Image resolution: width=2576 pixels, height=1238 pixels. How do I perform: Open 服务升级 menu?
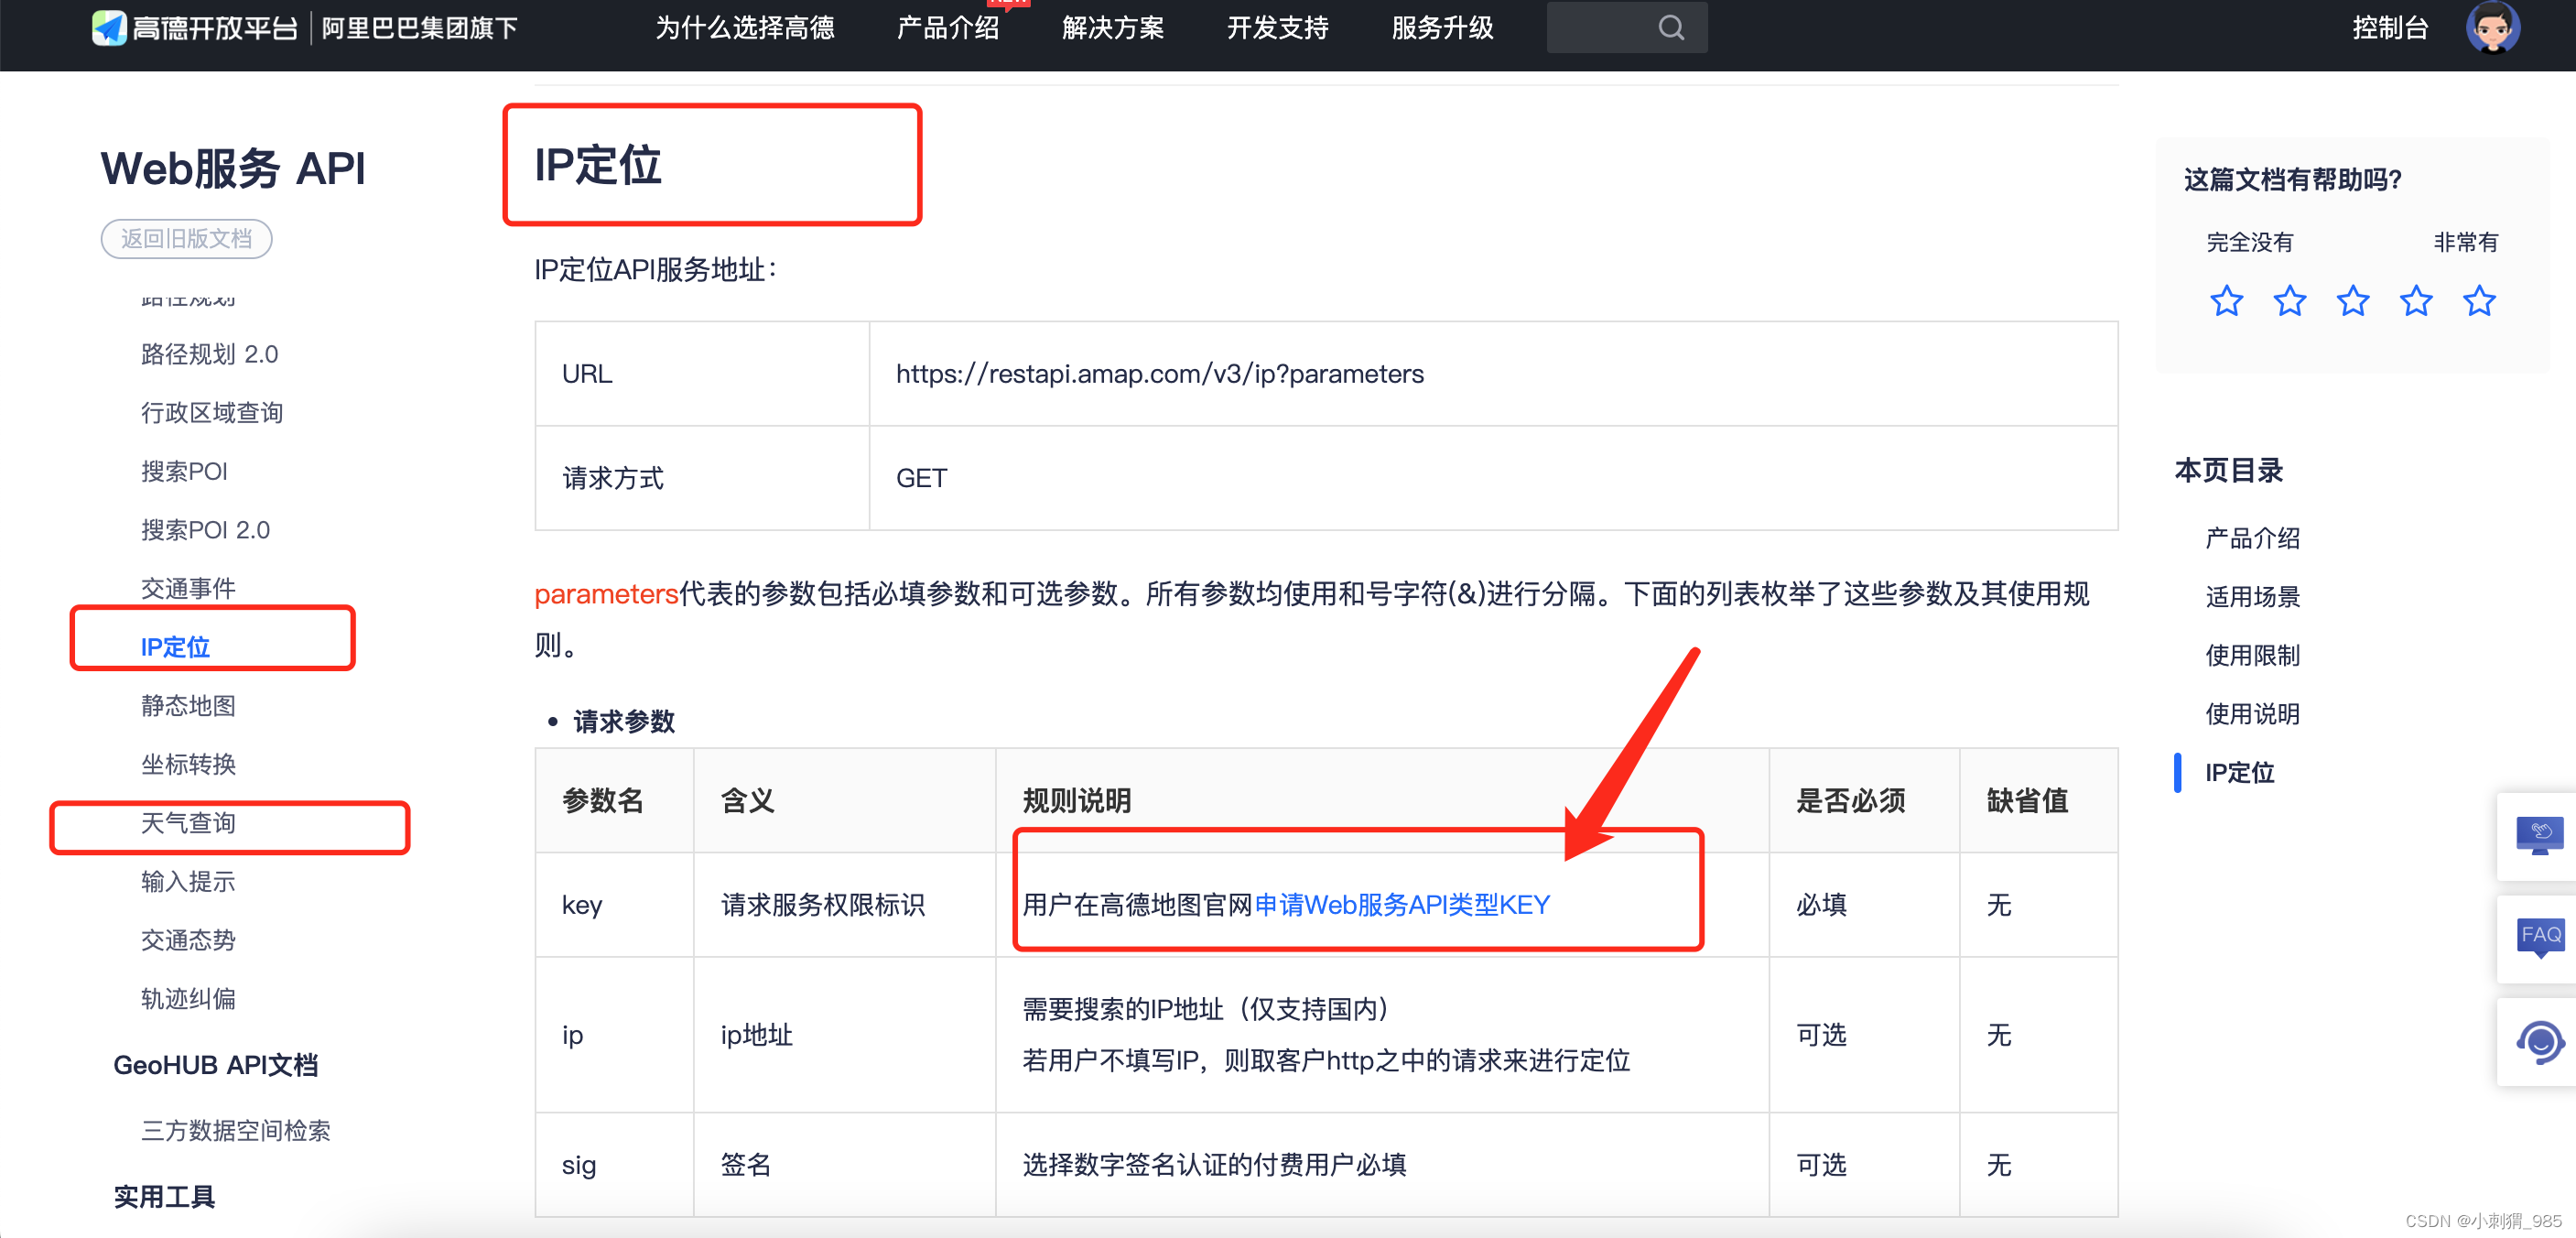click(x=1443, y=28)
